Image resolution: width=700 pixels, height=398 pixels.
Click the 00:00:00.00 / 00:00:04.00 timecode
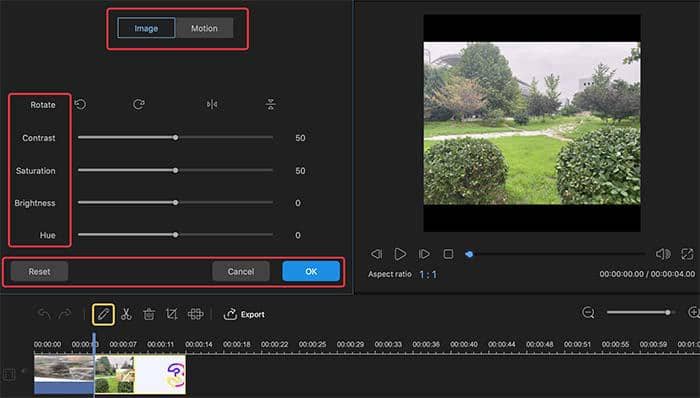(x=647, y=274)
